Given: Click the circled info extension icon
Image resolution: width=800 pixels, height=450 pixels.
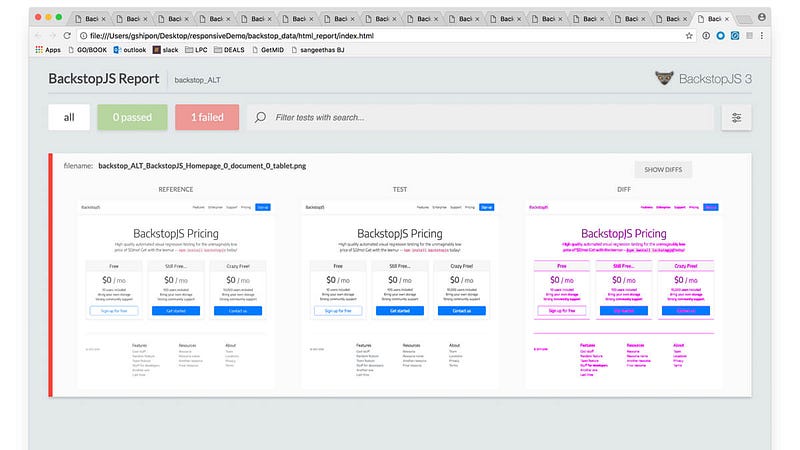Looking at the screenshot, I should pyautogui.click(x=706, y=36).
